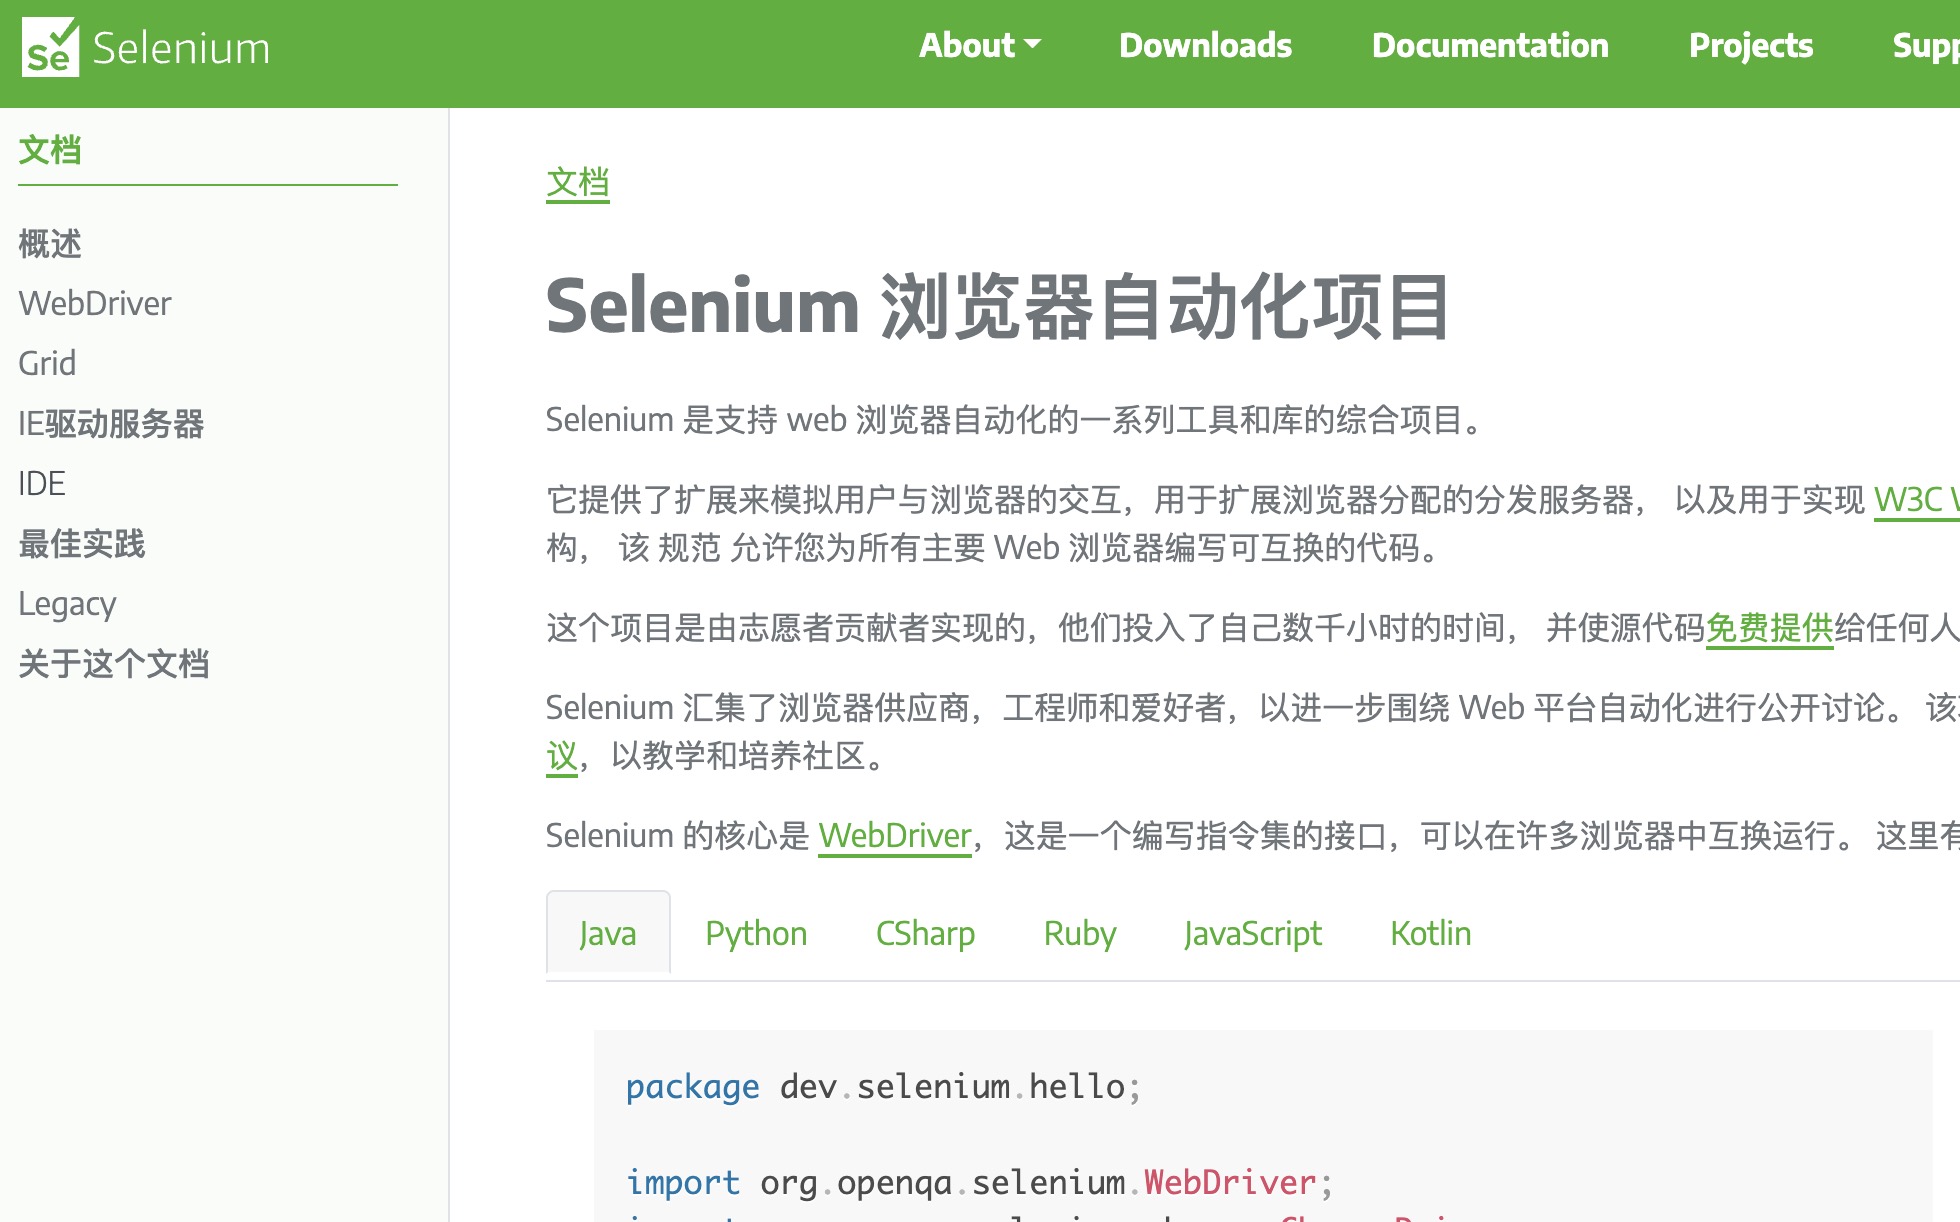
Task: Open Legacy in the sidebar
Action: tap(67, 604)
